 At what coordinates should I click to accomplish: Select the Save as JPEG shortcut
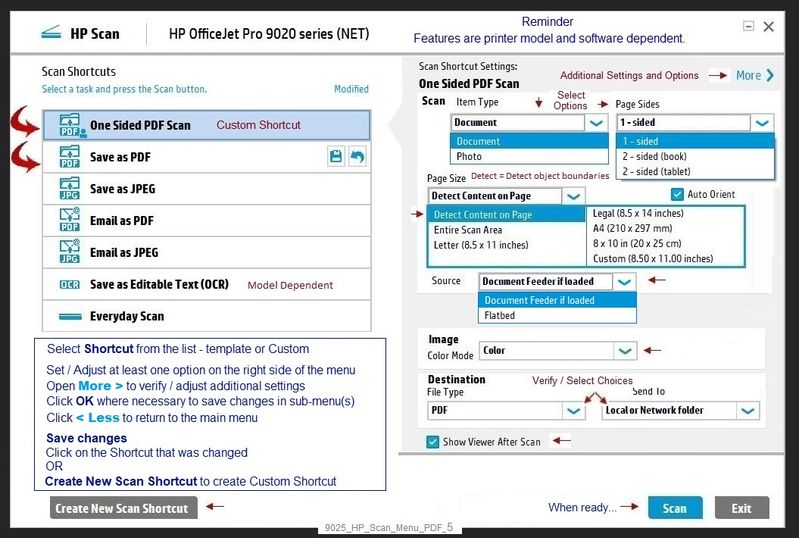coord(206,189)
